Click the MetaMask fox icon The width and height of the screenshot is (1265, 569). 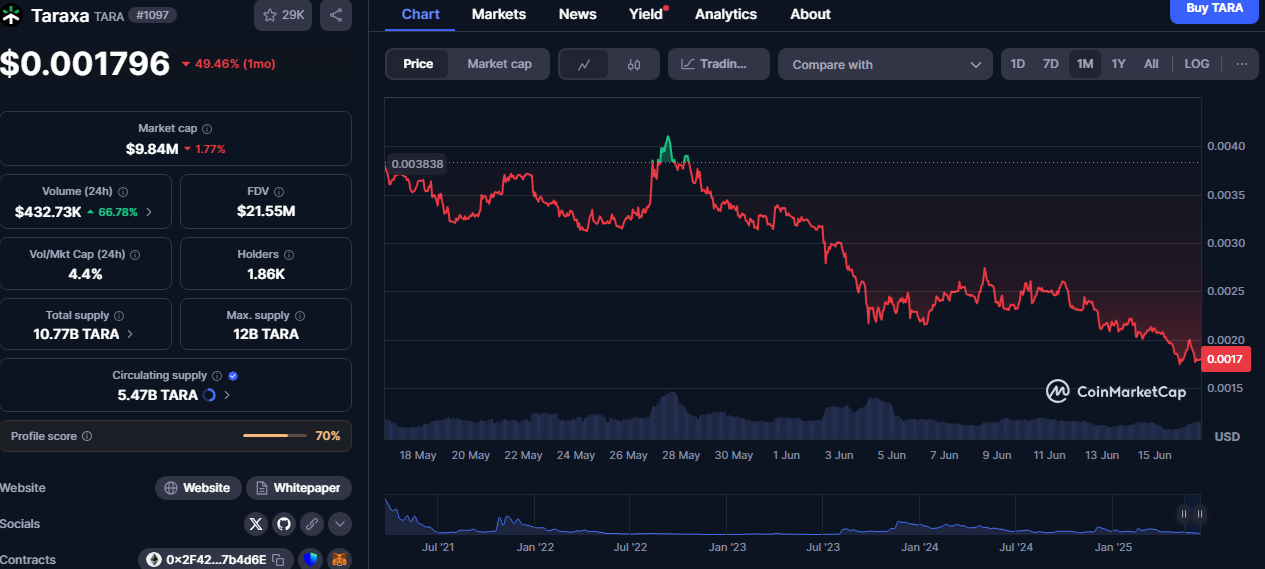(340, 560)
